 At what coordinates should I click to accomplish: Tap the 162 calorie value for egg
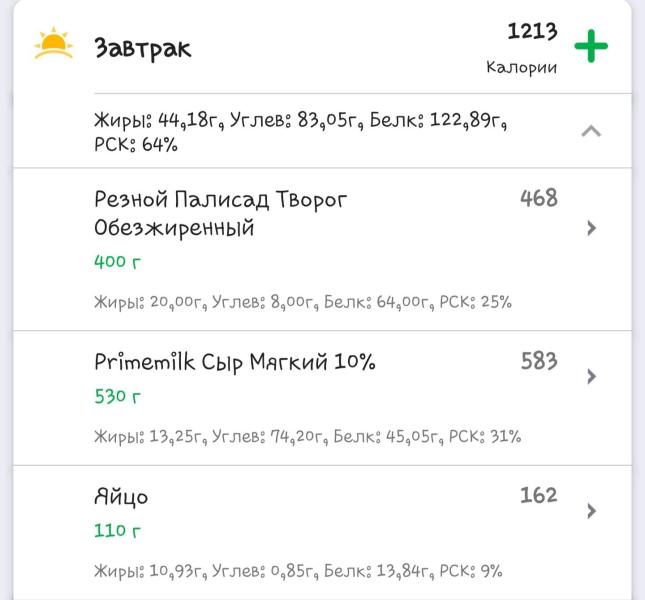pyautogui.click(x=539, y=495)
